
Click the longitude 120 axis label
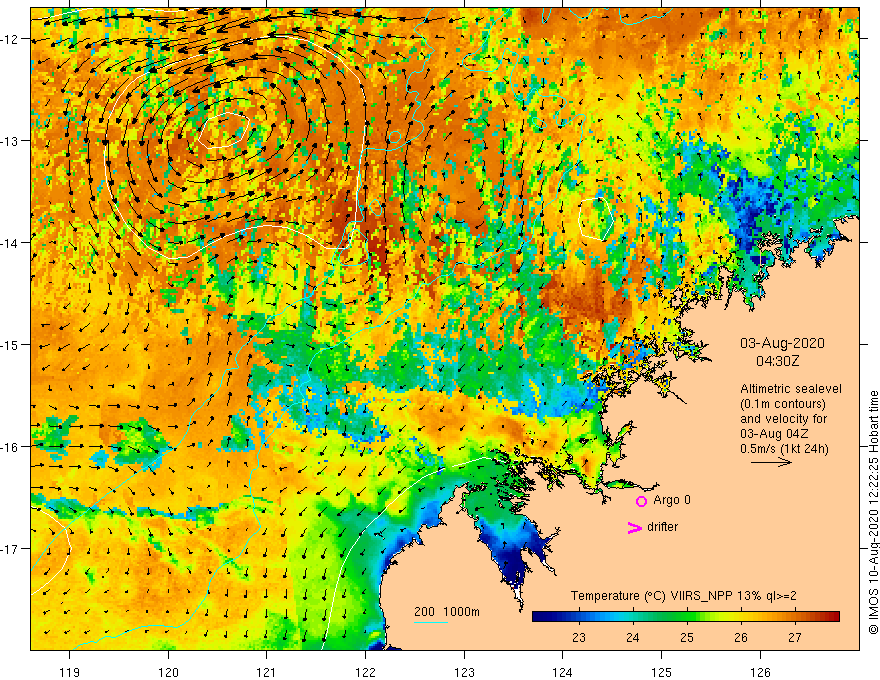click(x=168, y=672)
